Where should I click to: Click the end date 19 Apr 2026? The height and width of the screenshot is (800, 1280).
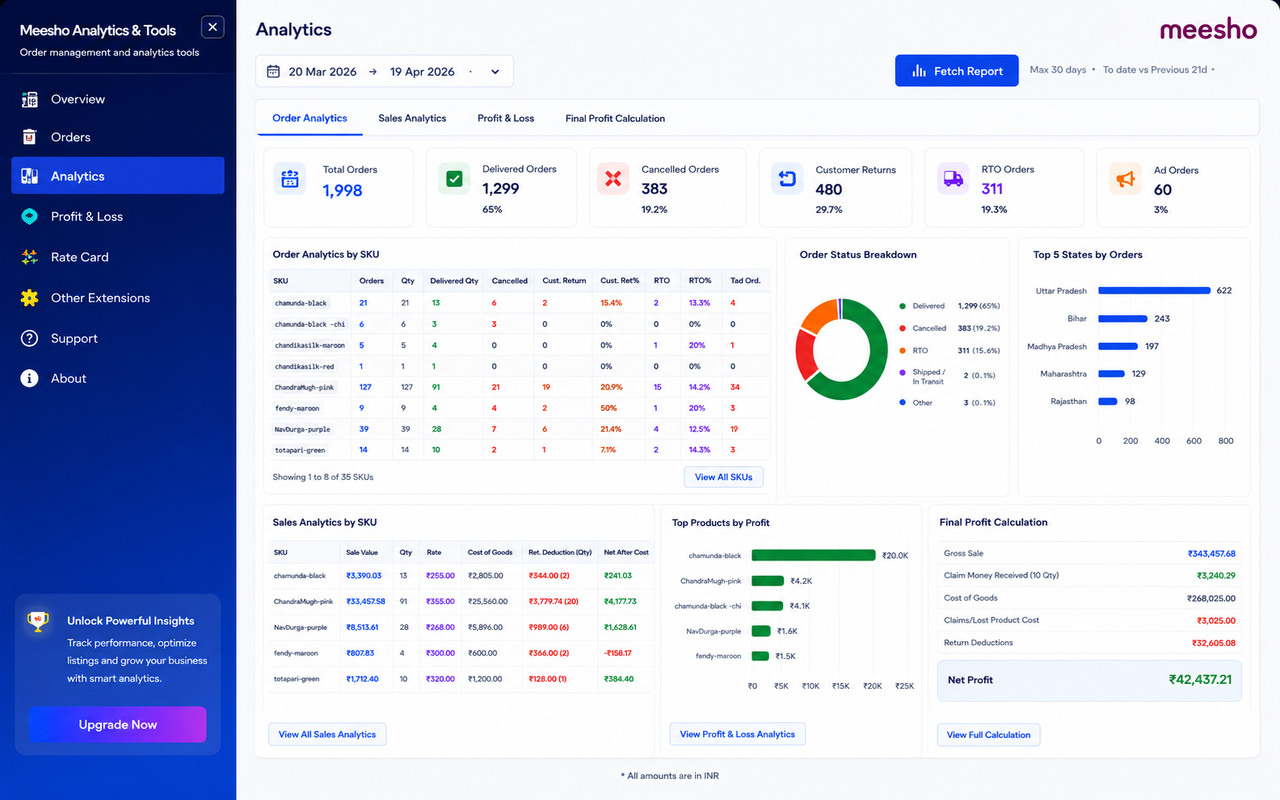(x=422, y=72)
